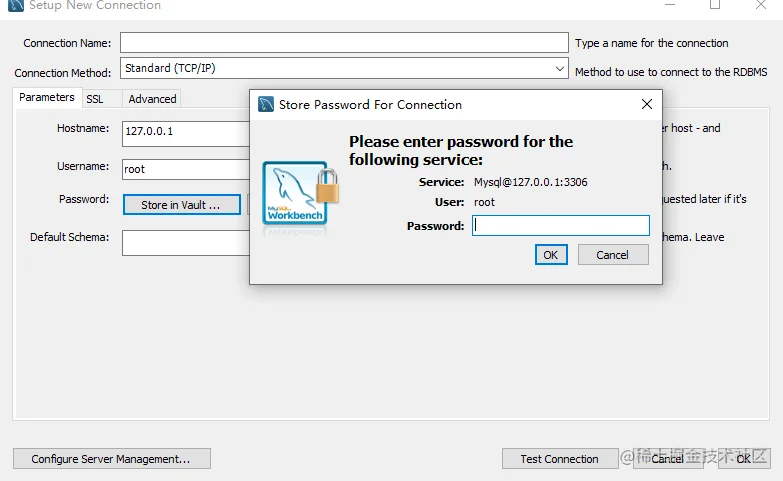This screenshot has height=481, width=783.
Task: Click the Test Connection button
Action: point(560,459)
